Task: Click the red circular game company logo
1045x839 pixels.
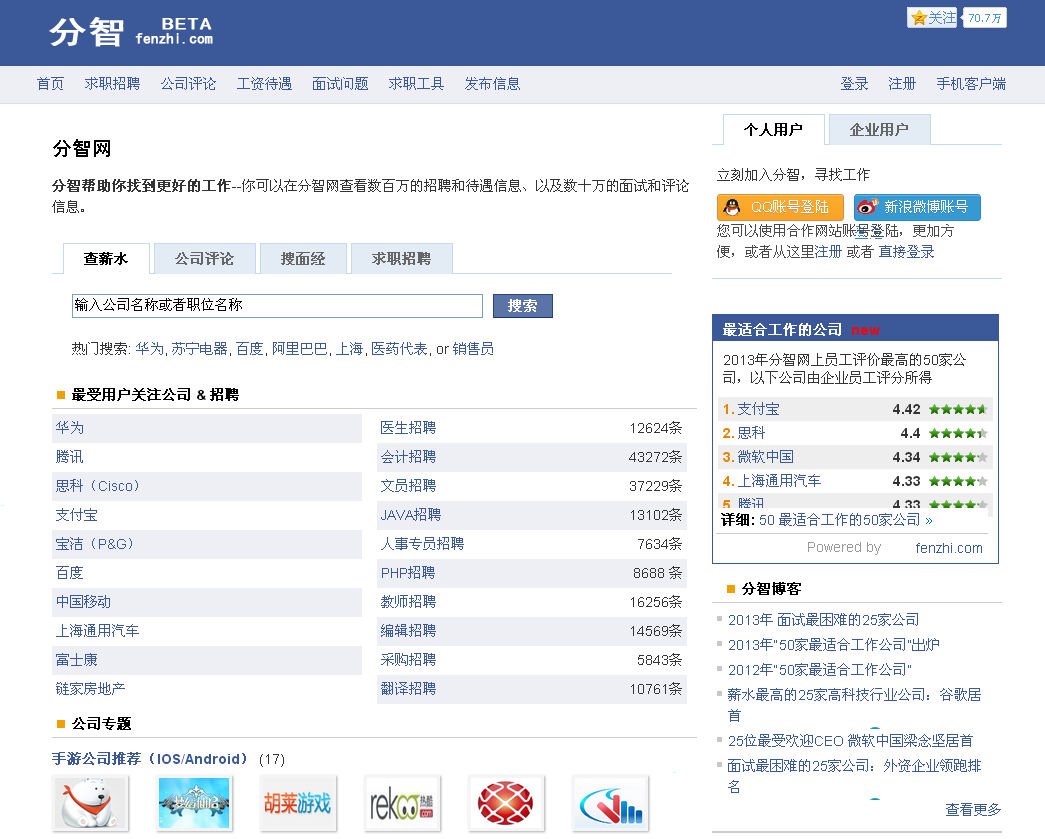Action: (x=505, y=802)
